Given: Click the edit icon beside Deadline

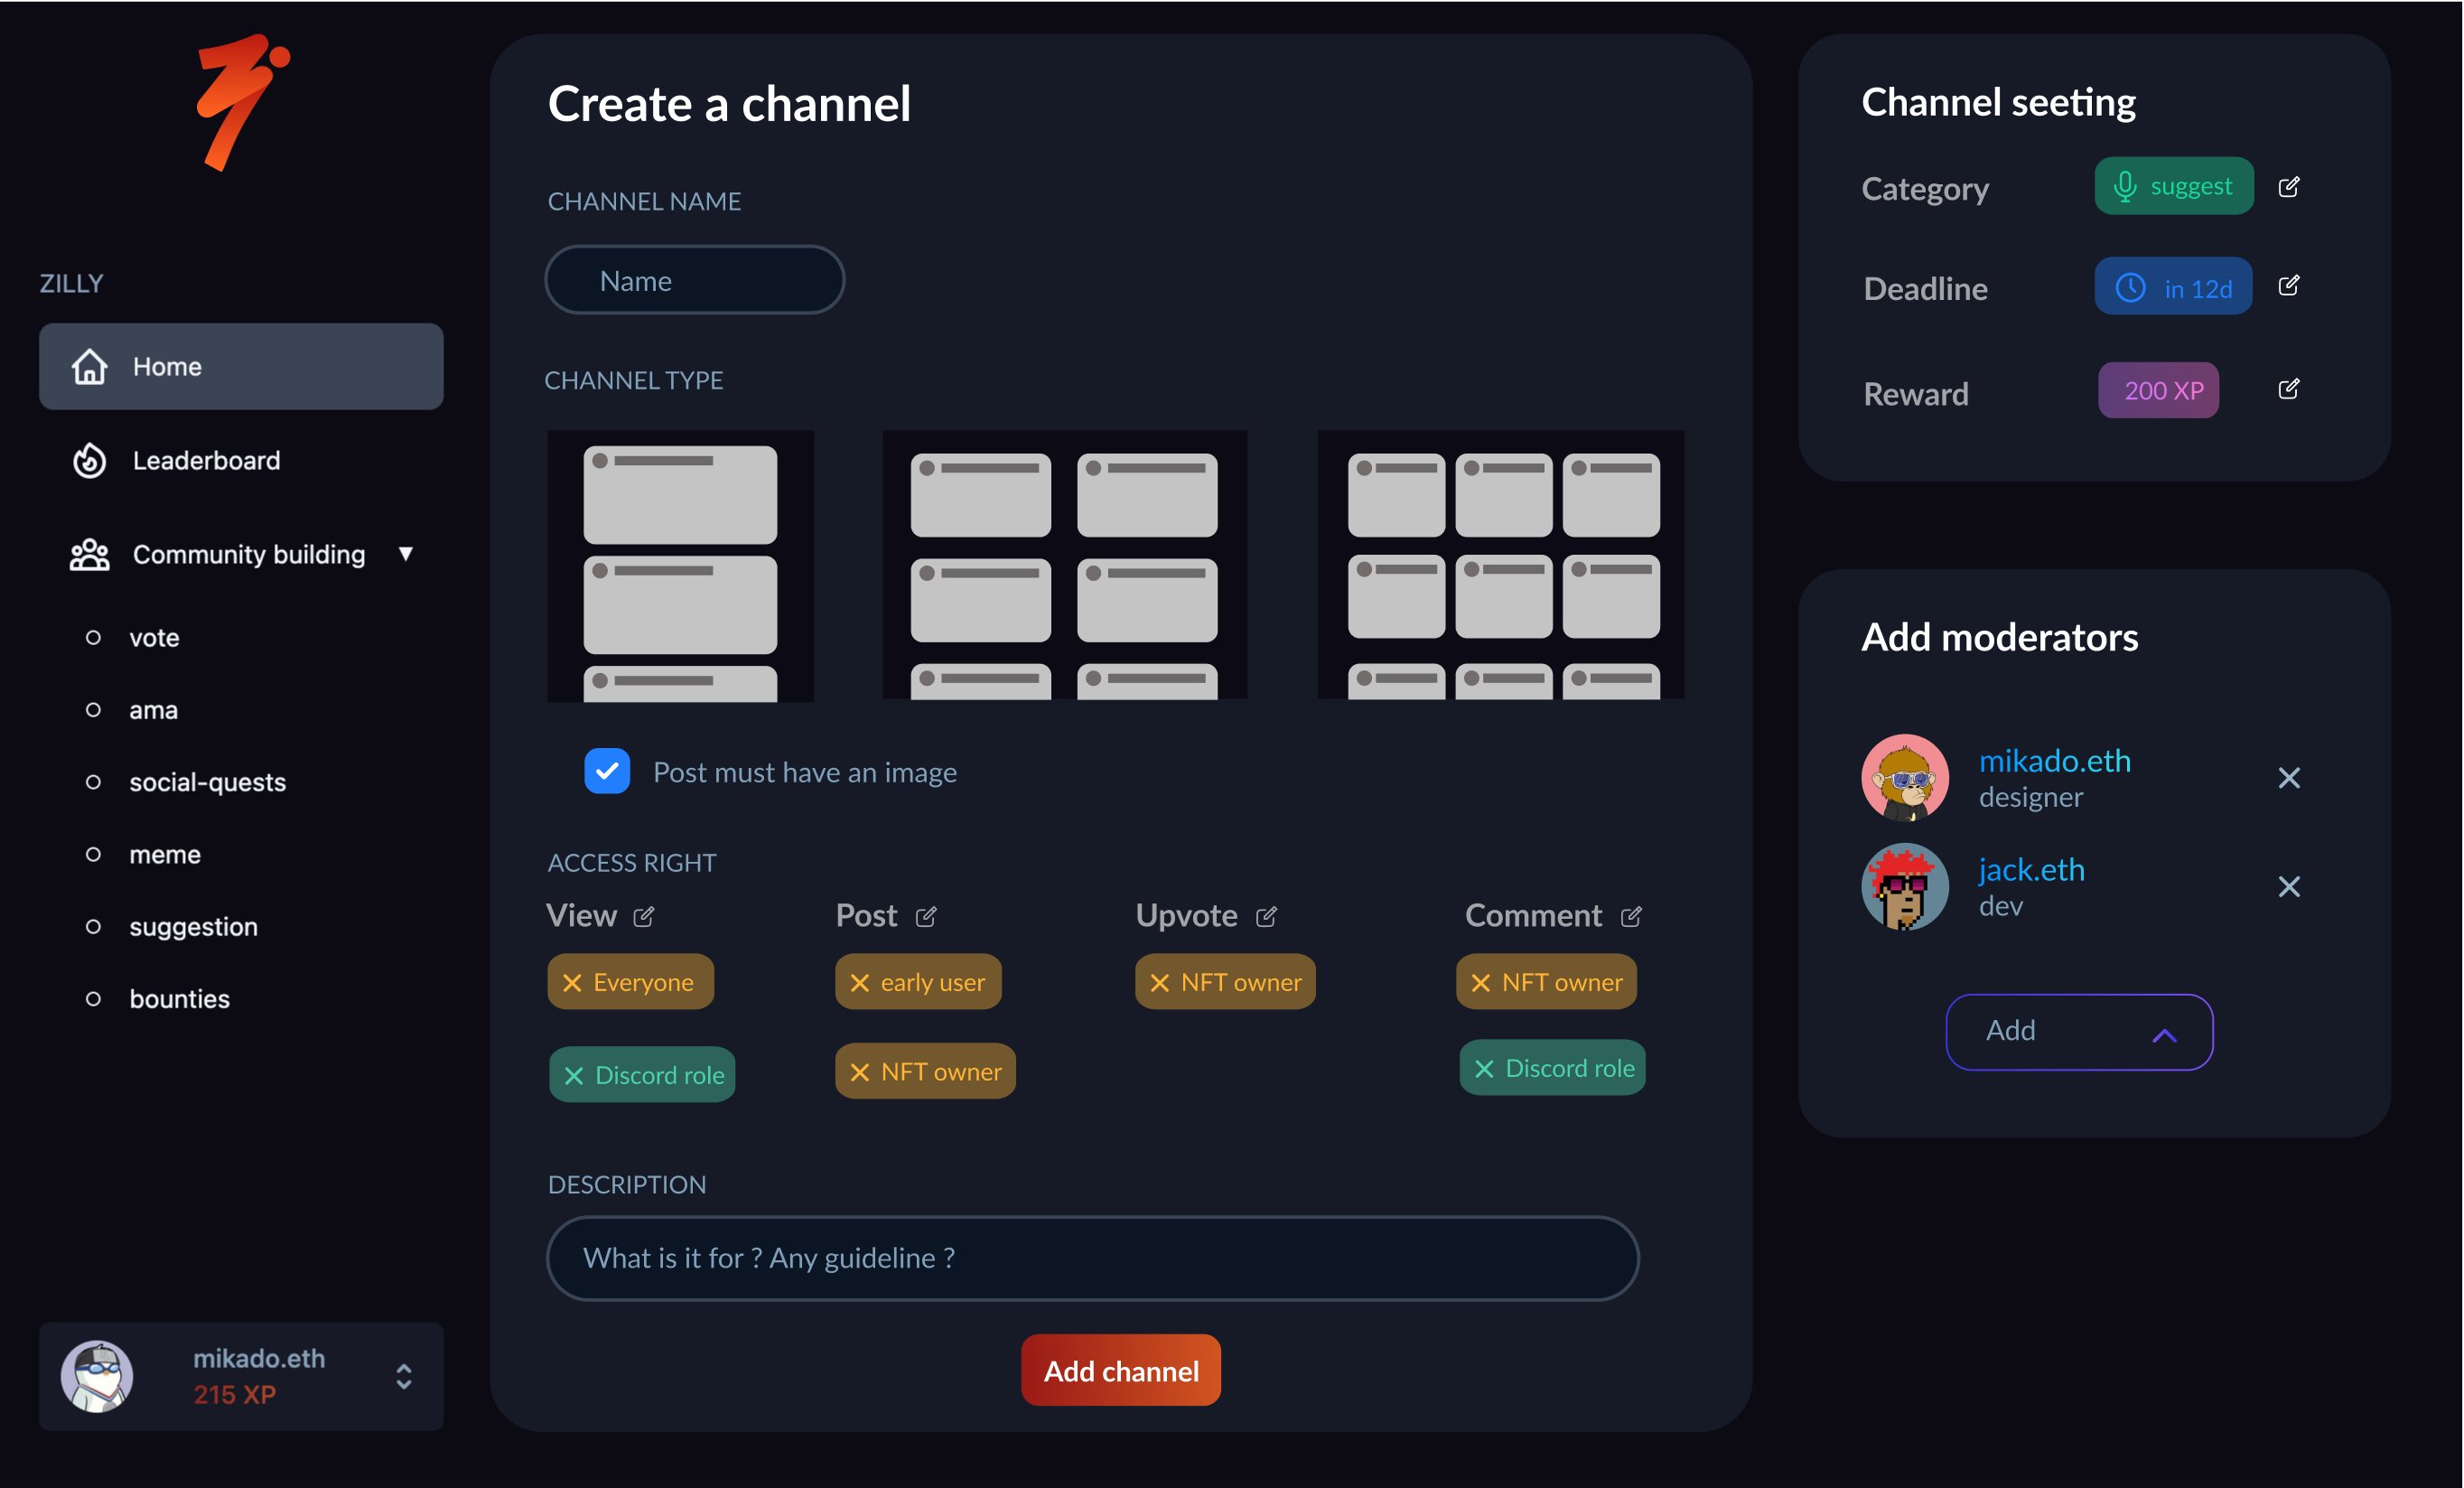Looking at the screenshot, I should click(2288, 286).
